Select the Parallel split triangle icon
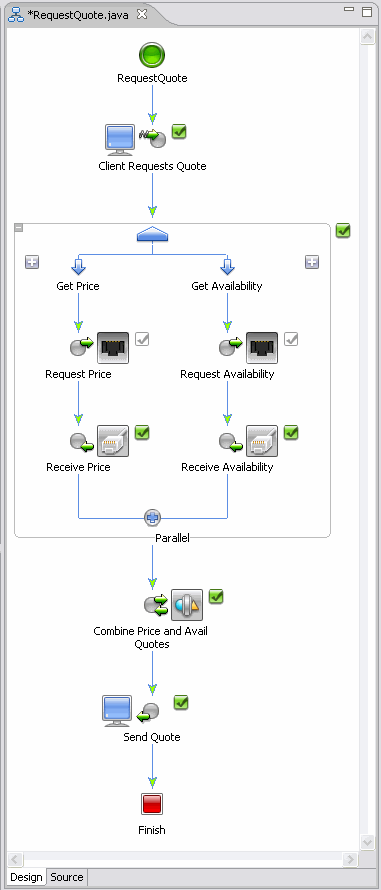The width and height of the screenshot is (381, 890). tap(152, 234)
